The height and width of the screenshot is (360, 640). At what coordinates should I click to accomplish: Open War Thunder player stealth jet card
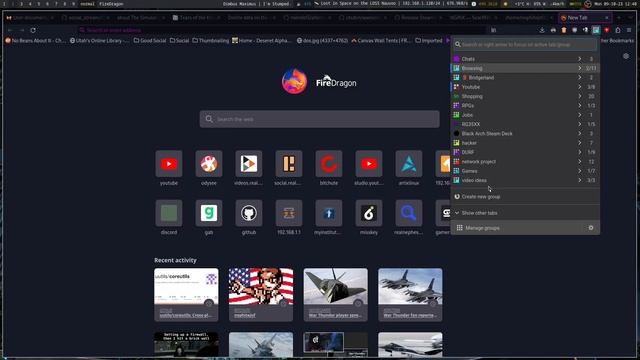click(336, 294)
